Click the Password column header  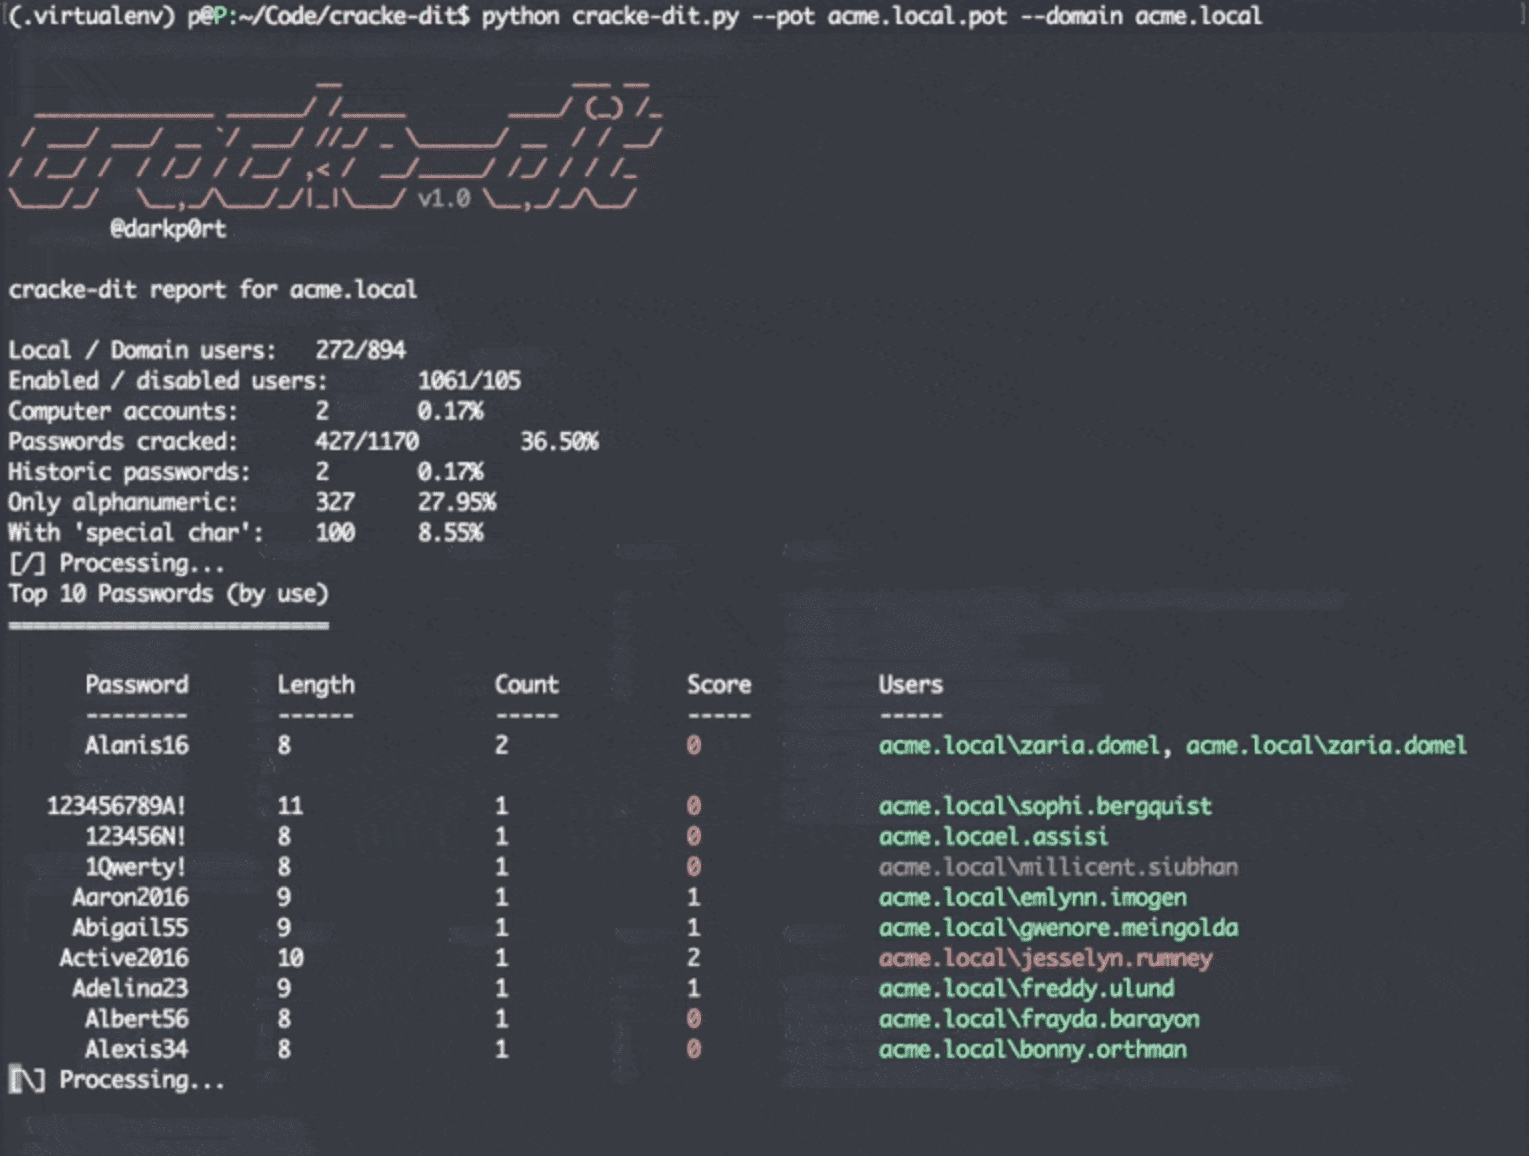click(137, 685)
